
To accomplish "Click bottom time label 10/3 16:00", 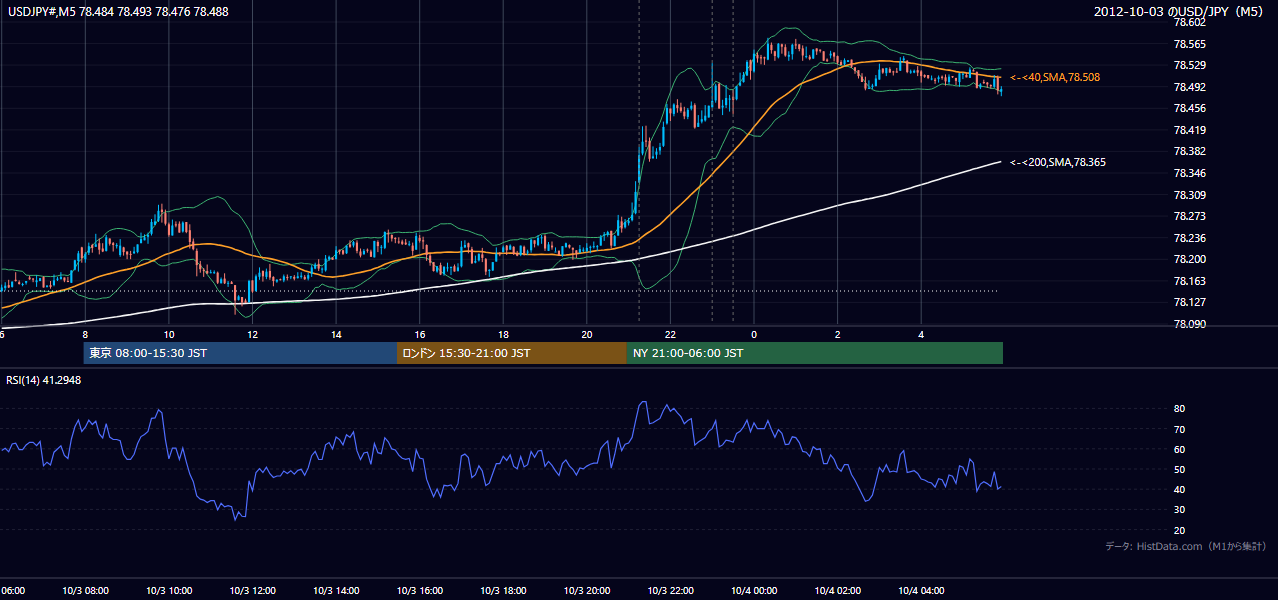I will (x=419, y=590).
